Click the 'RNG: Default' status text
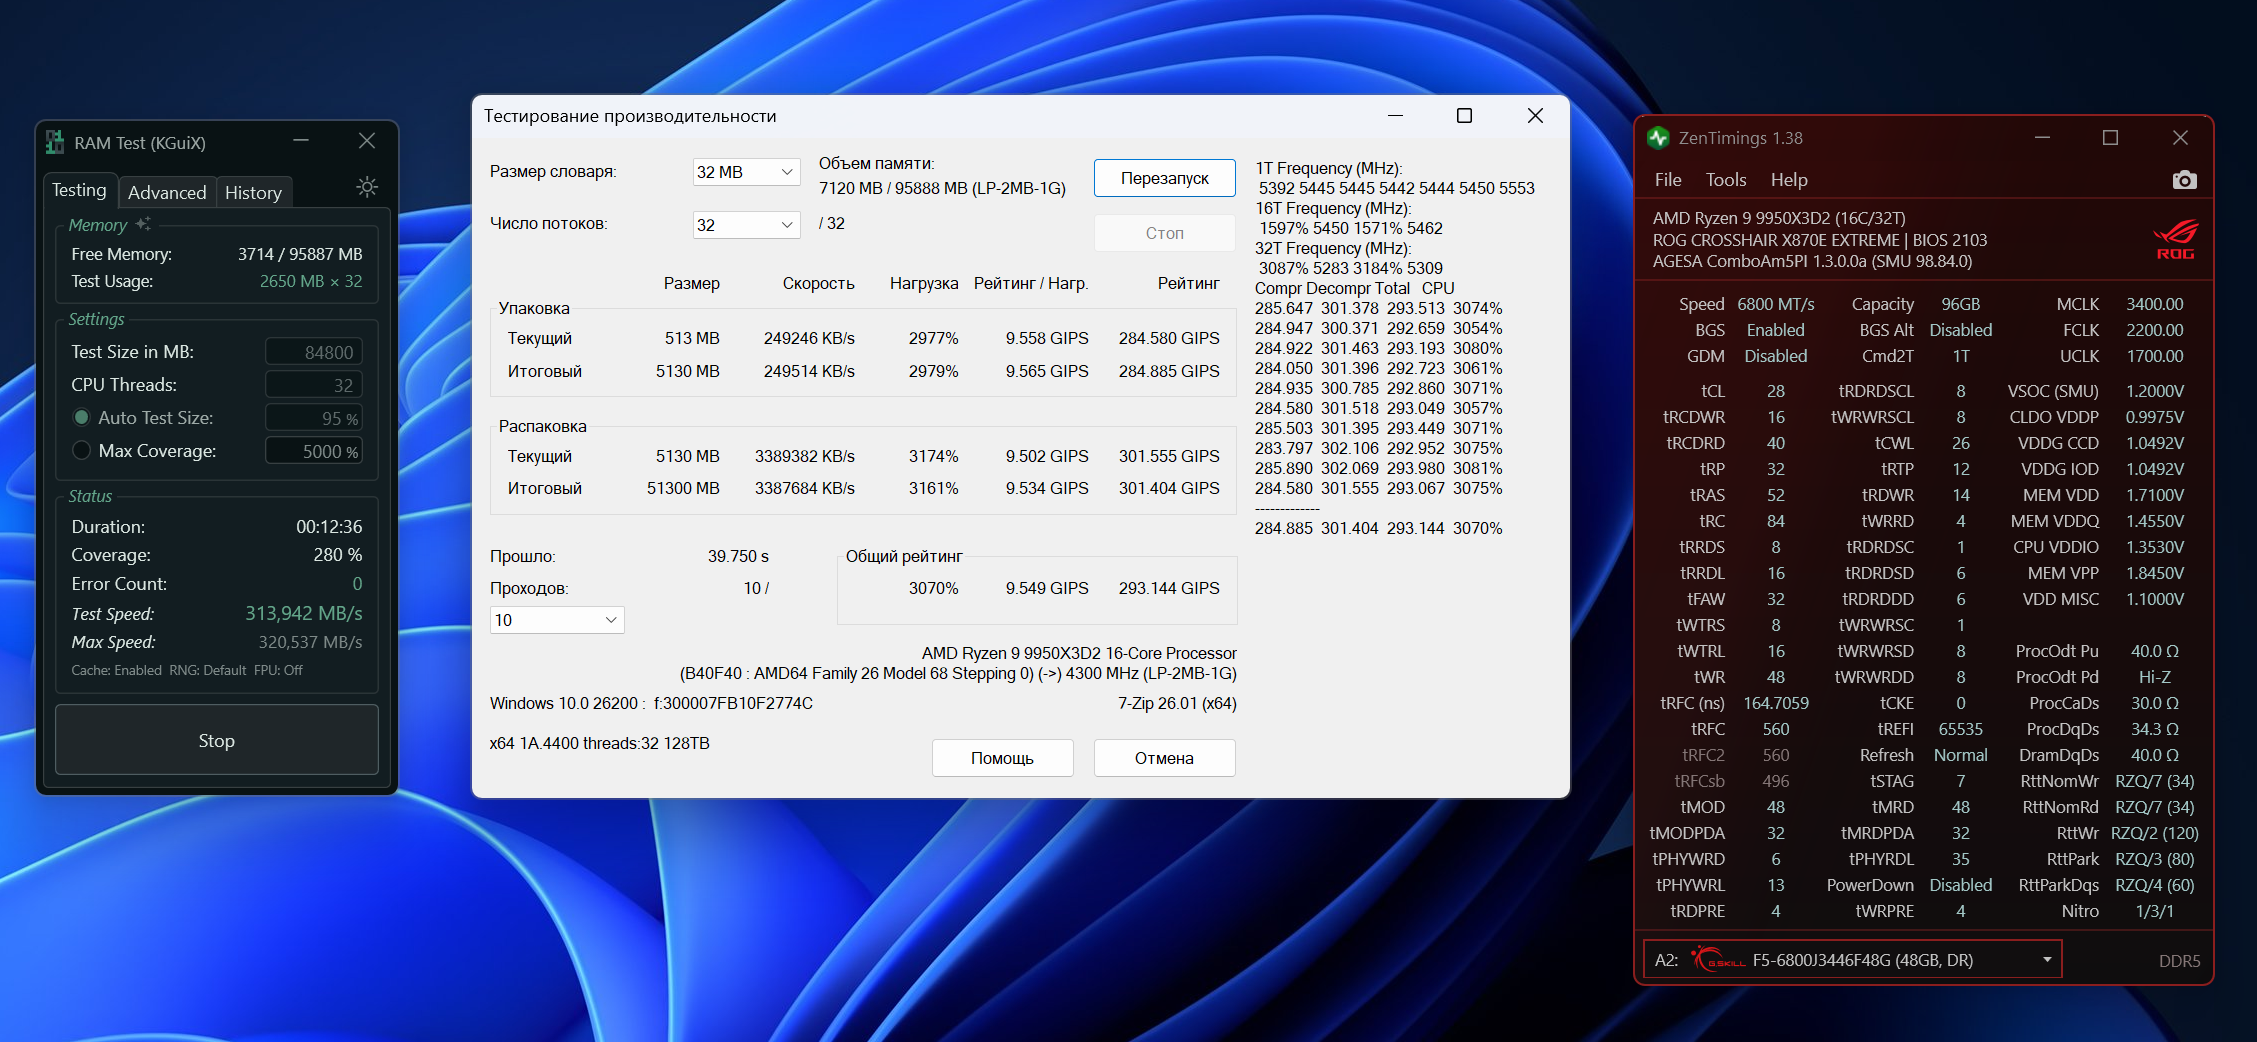This screenshot has width=2257, height=1042. (x=208, y=670)
